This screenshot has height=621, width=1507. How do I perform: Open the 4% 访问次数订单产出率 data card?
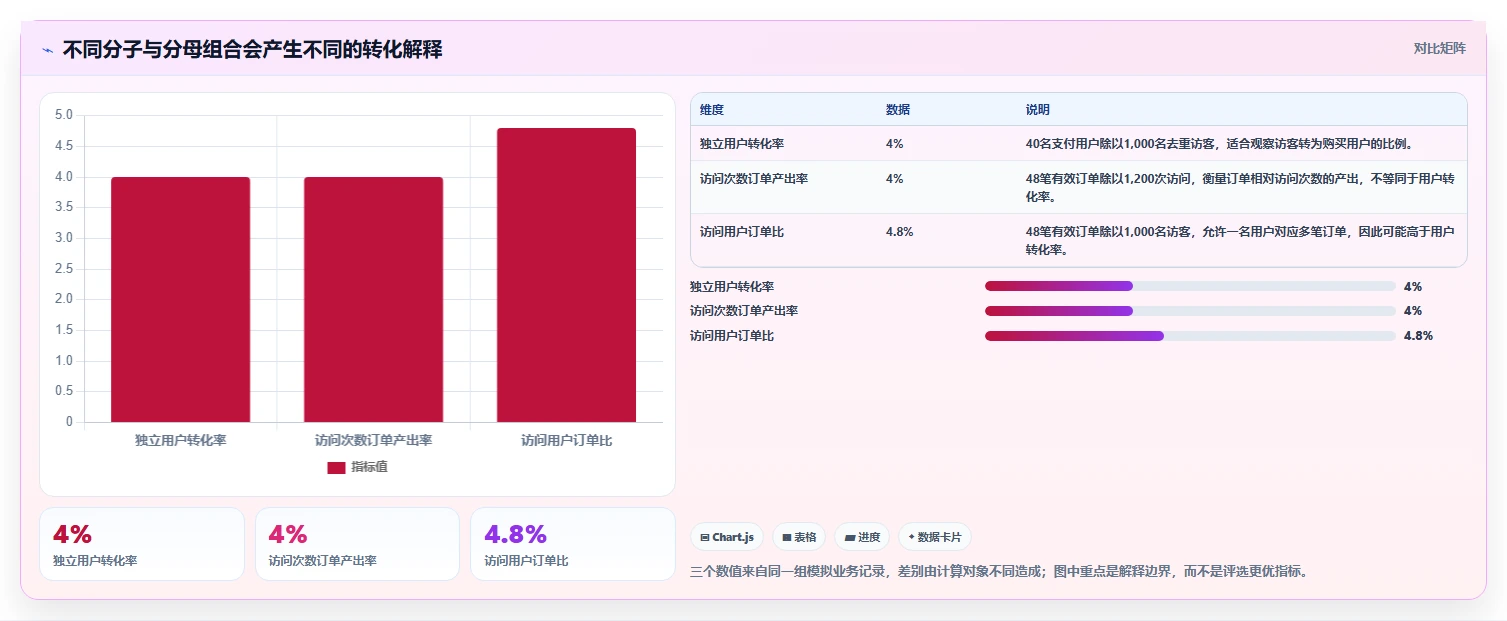(357, 544)
